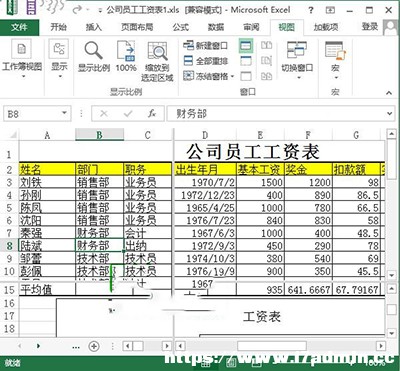Screen dimensions: 400x371
Task: Open the Customize Quick Access Toolbar dropdown
Action: pos(100,11)
